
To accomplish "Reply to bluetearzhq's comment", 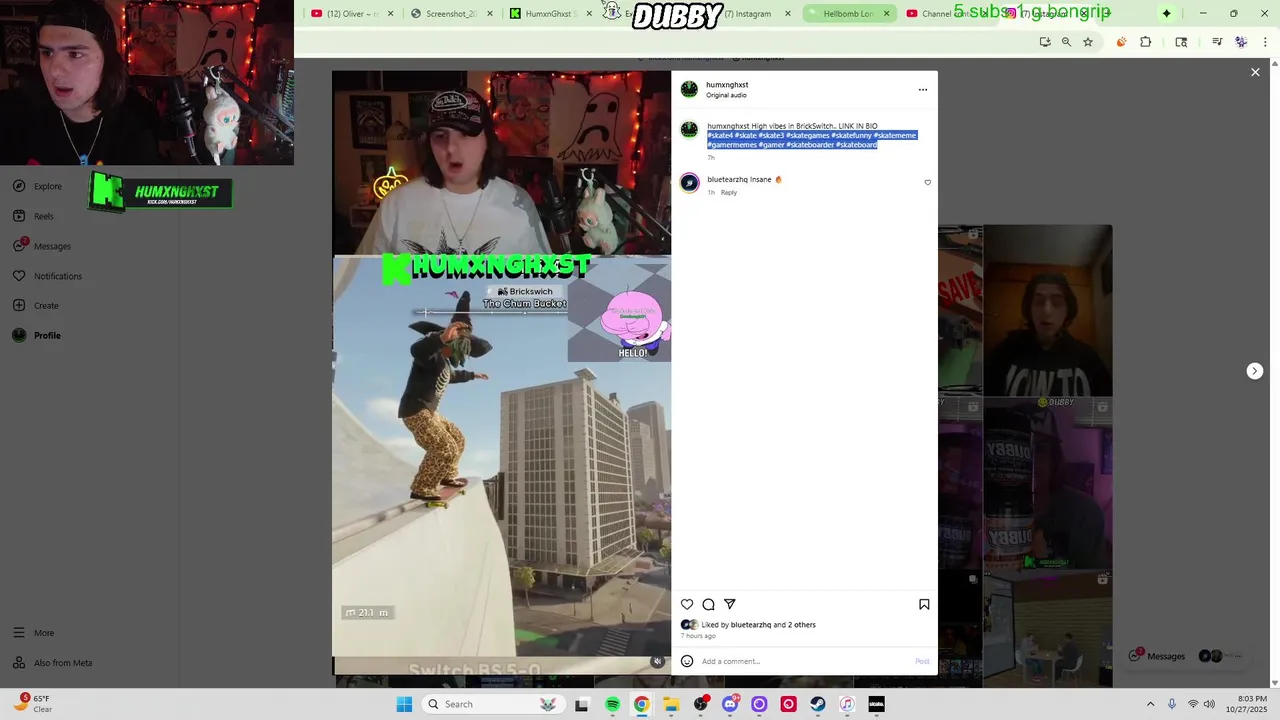I will coord(729,192).
